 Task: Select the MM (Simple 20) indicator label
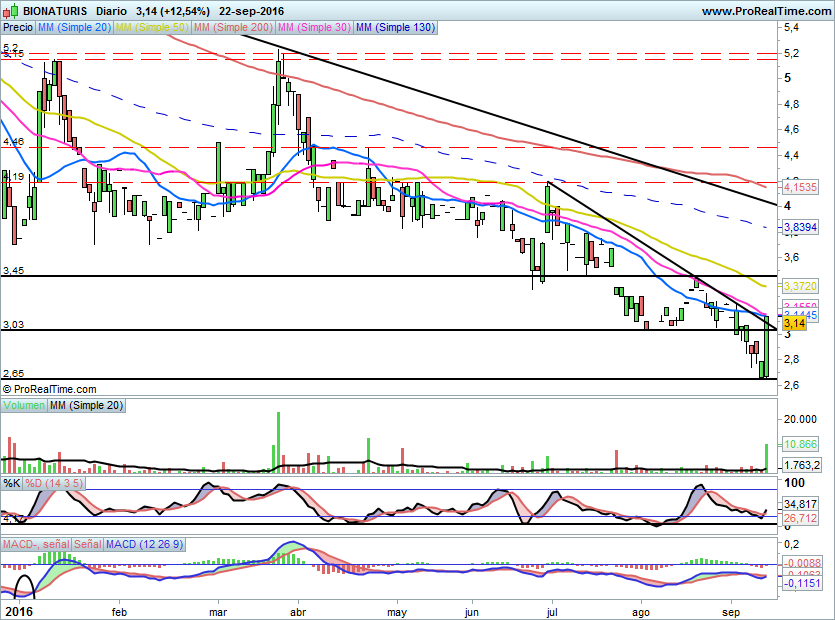click(x=74, y=28)
